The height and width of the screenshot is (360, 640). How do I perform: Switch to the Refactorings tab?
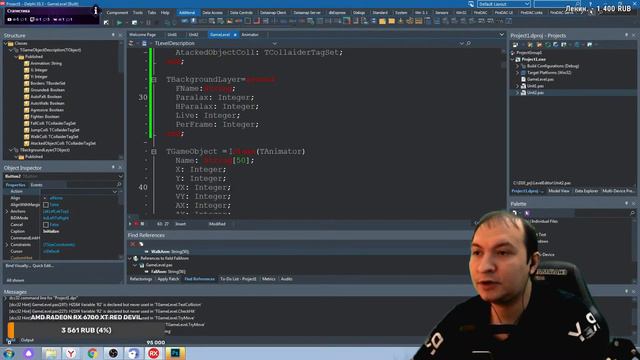(141, 279)
